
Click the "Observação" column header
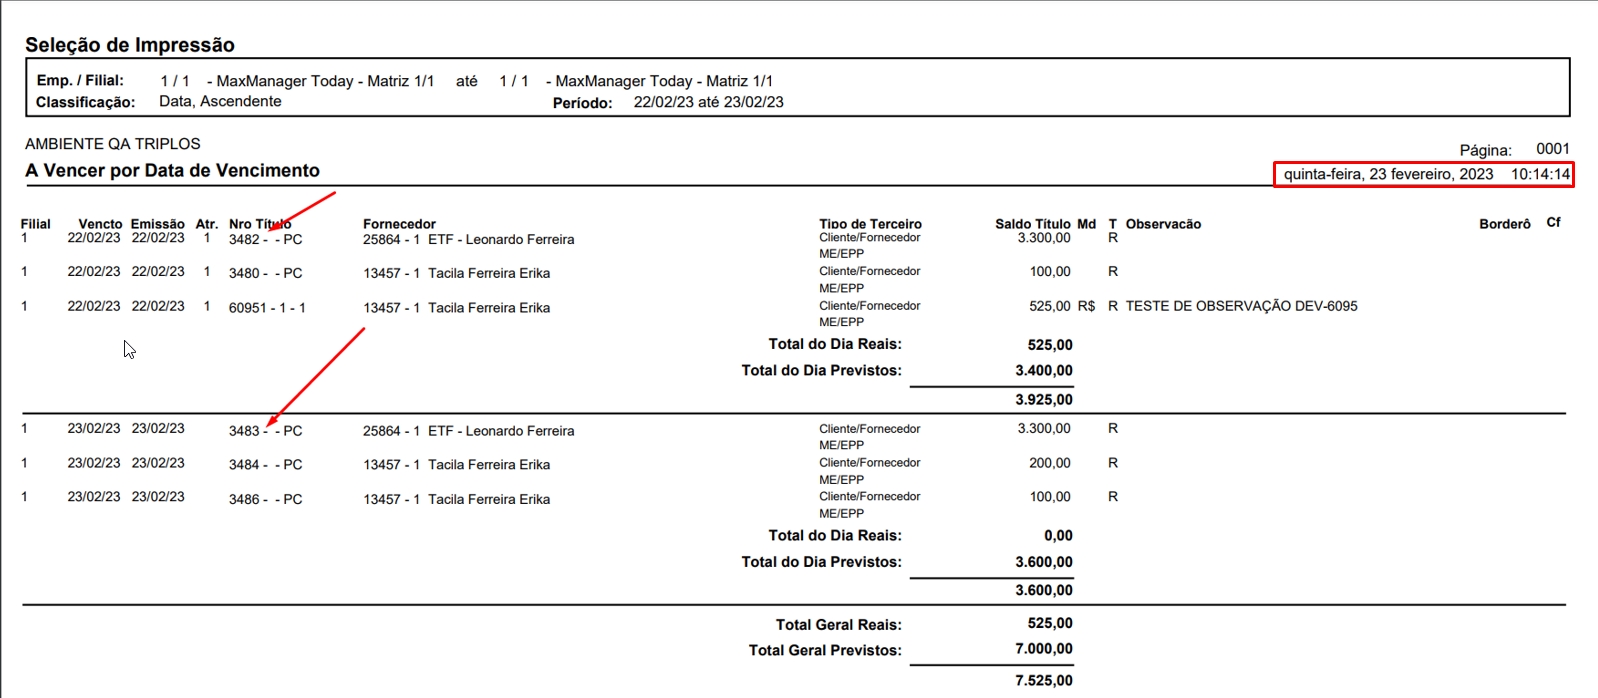[x=1164, y=224]
